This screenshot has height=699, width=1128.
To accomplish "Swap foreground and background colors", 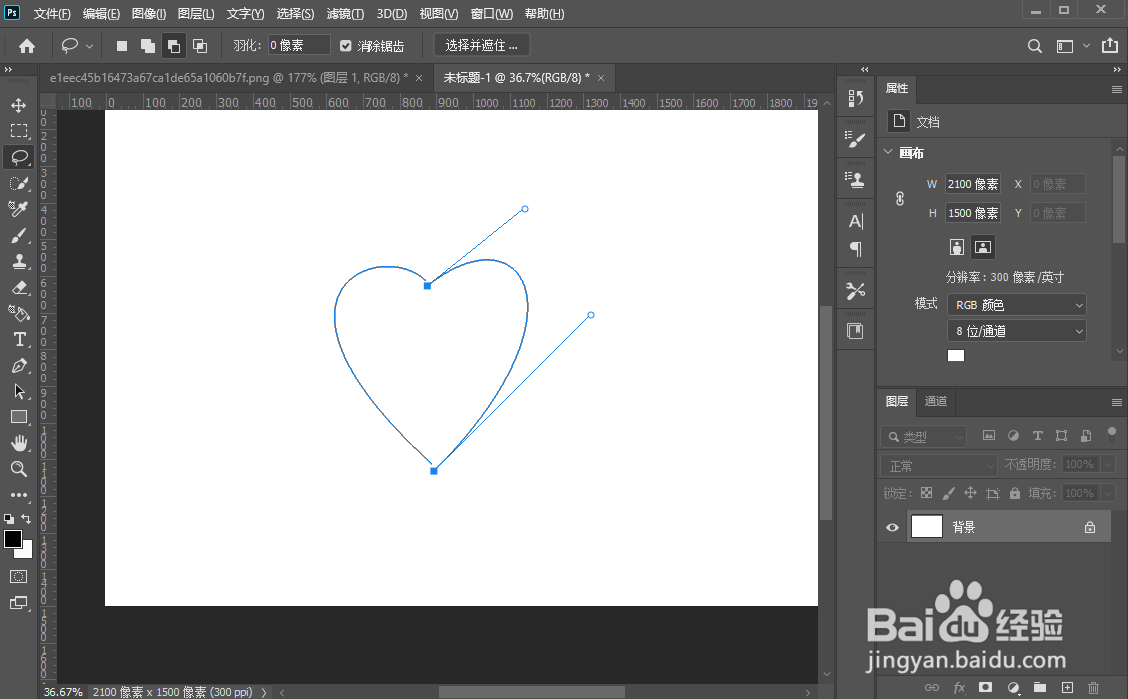I will [26, 518].
